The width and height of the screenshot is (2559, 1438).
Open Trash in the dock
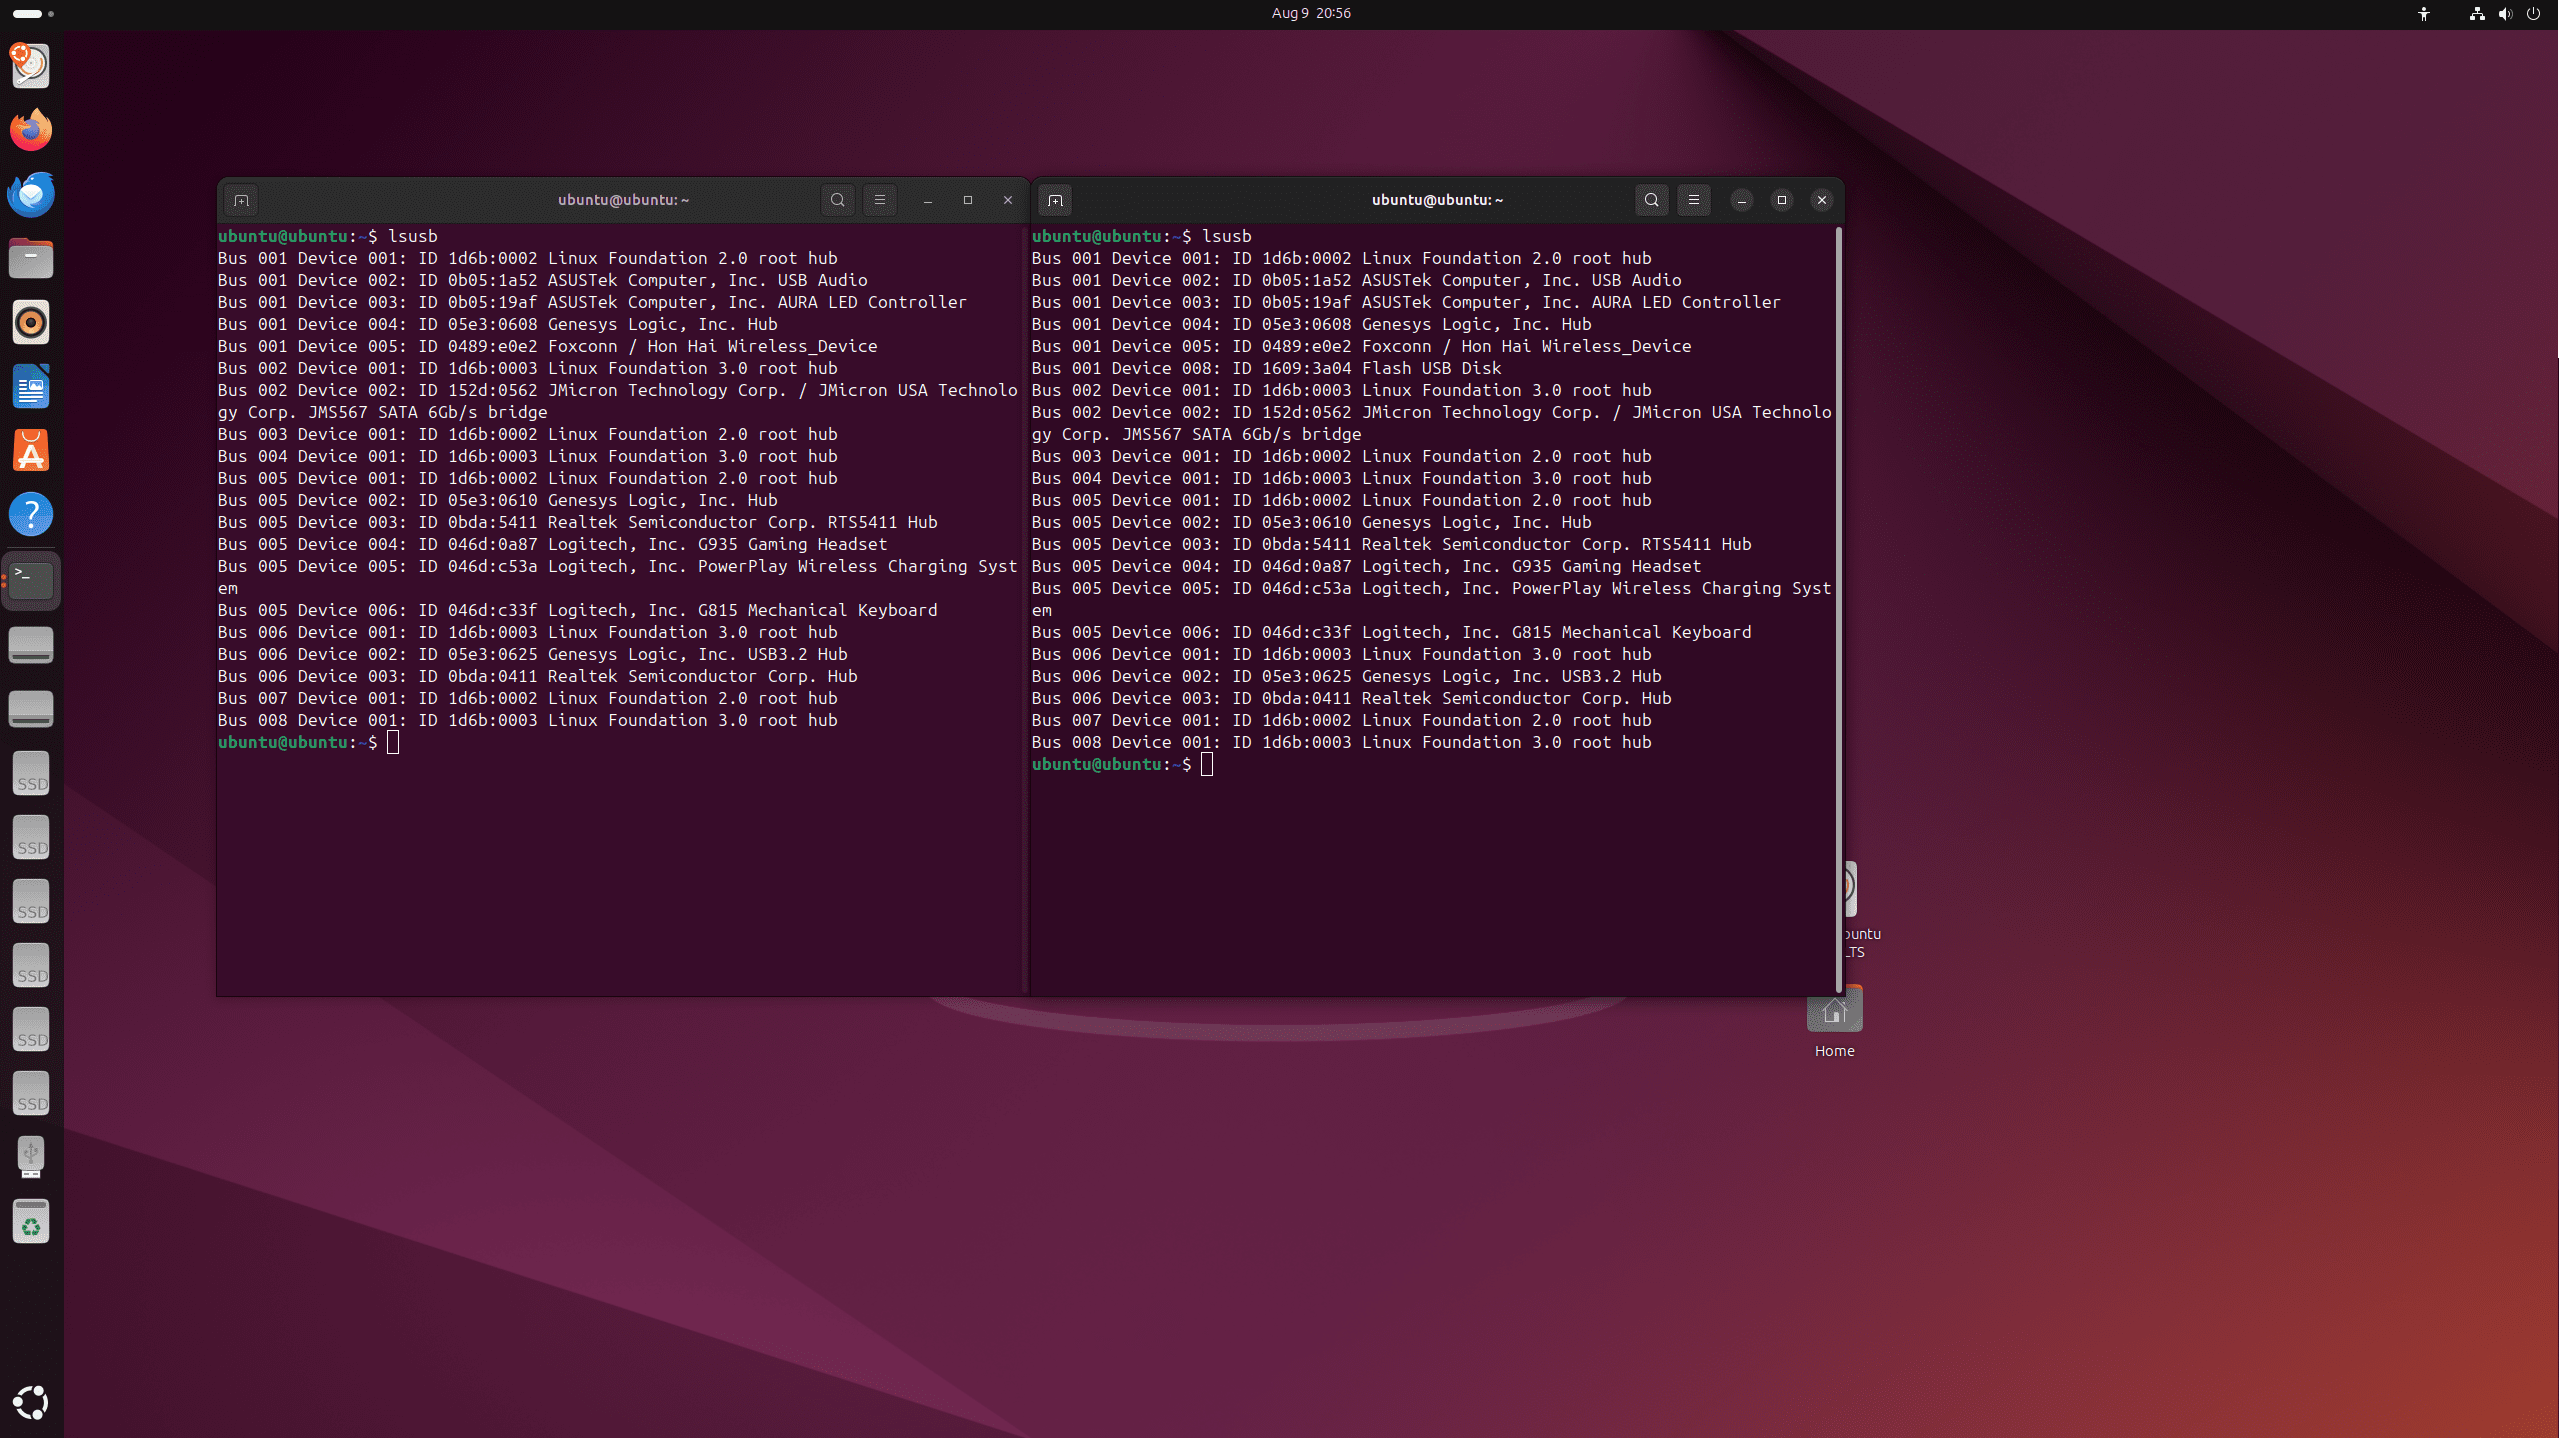pos(31,1221)
